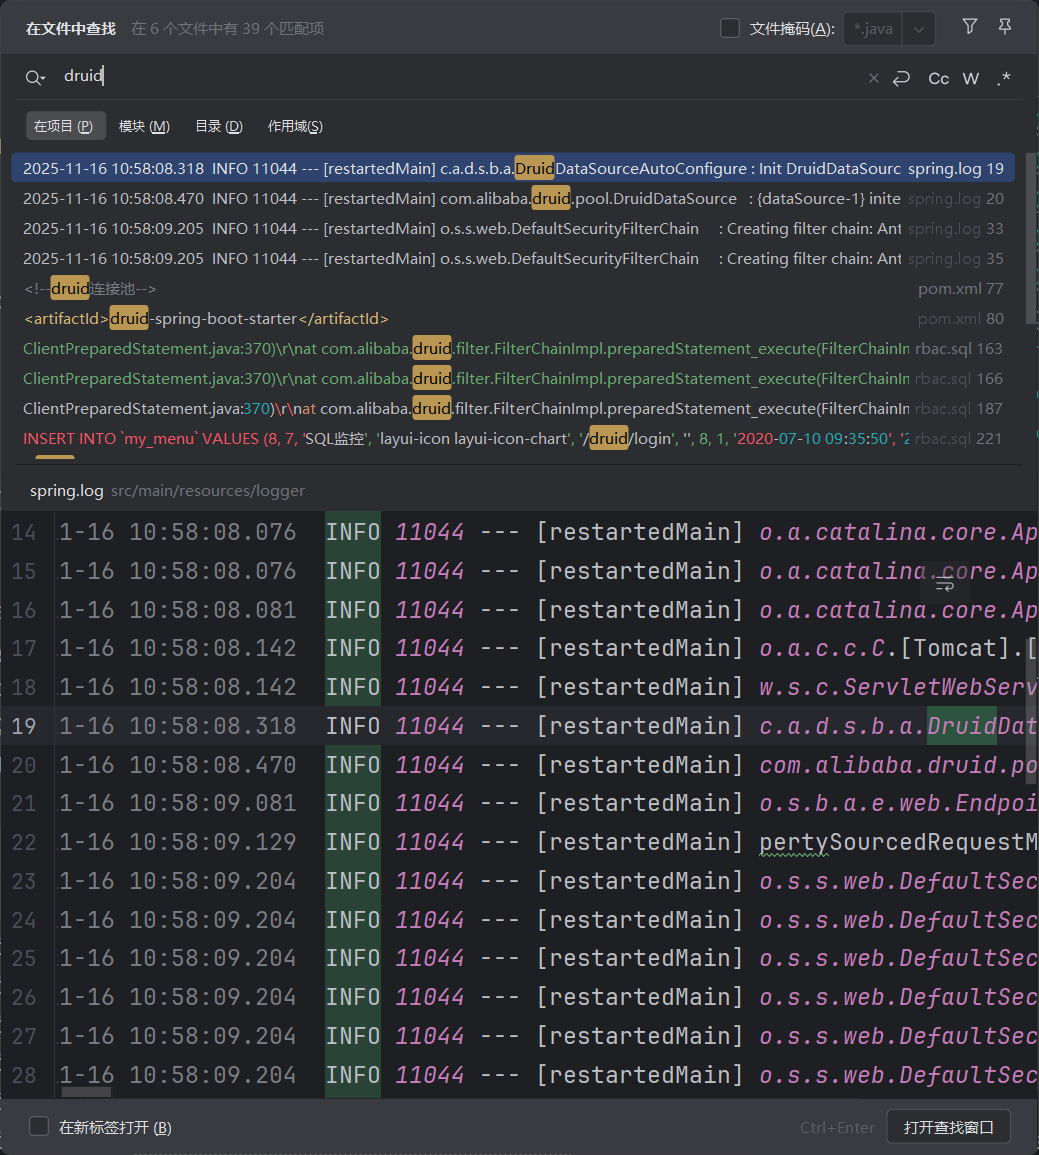
Task: Click in the druid search input field
Action: [x=450, y=76]
